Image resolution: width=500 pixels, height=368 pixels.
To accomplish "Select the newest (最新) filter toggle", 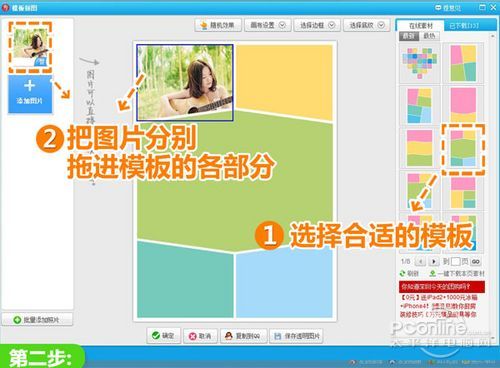I will click(409, 36).
